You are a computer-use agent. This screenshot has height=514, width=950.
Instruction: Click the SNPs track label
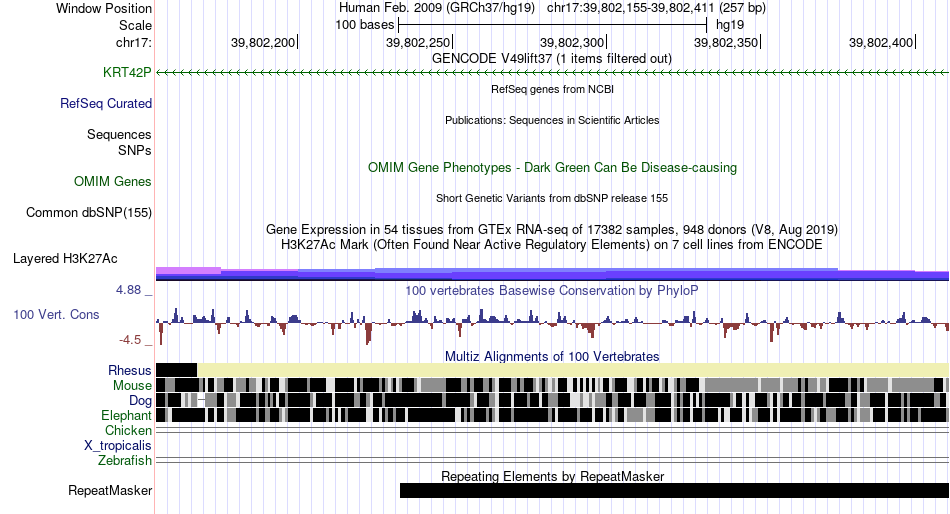pyautogui.click(x=135, y=150)
